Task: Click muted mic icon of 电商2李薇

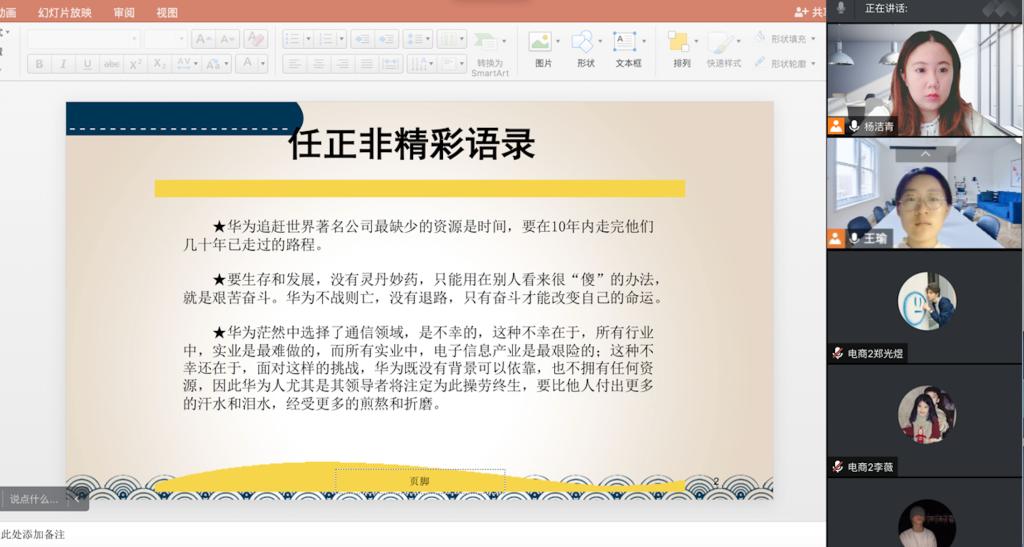Action: (x=837, y=466)
